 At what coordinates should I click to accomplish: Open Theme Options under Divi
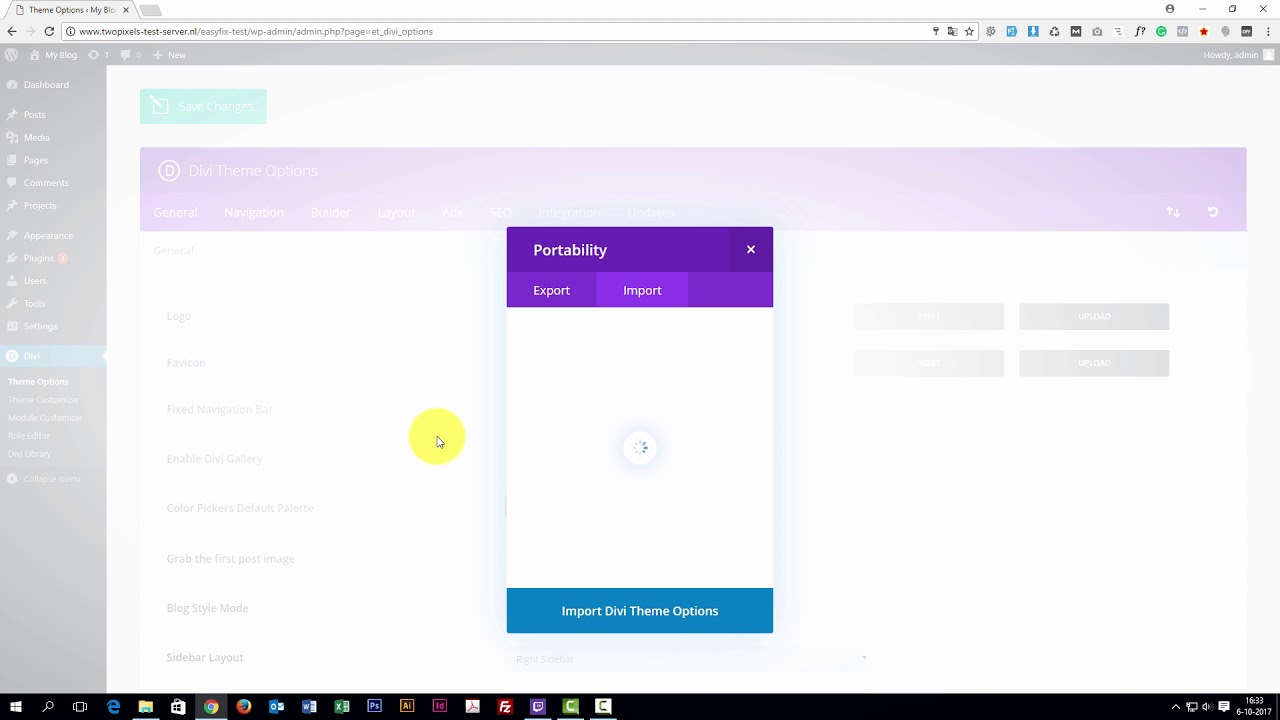[38, 382]
